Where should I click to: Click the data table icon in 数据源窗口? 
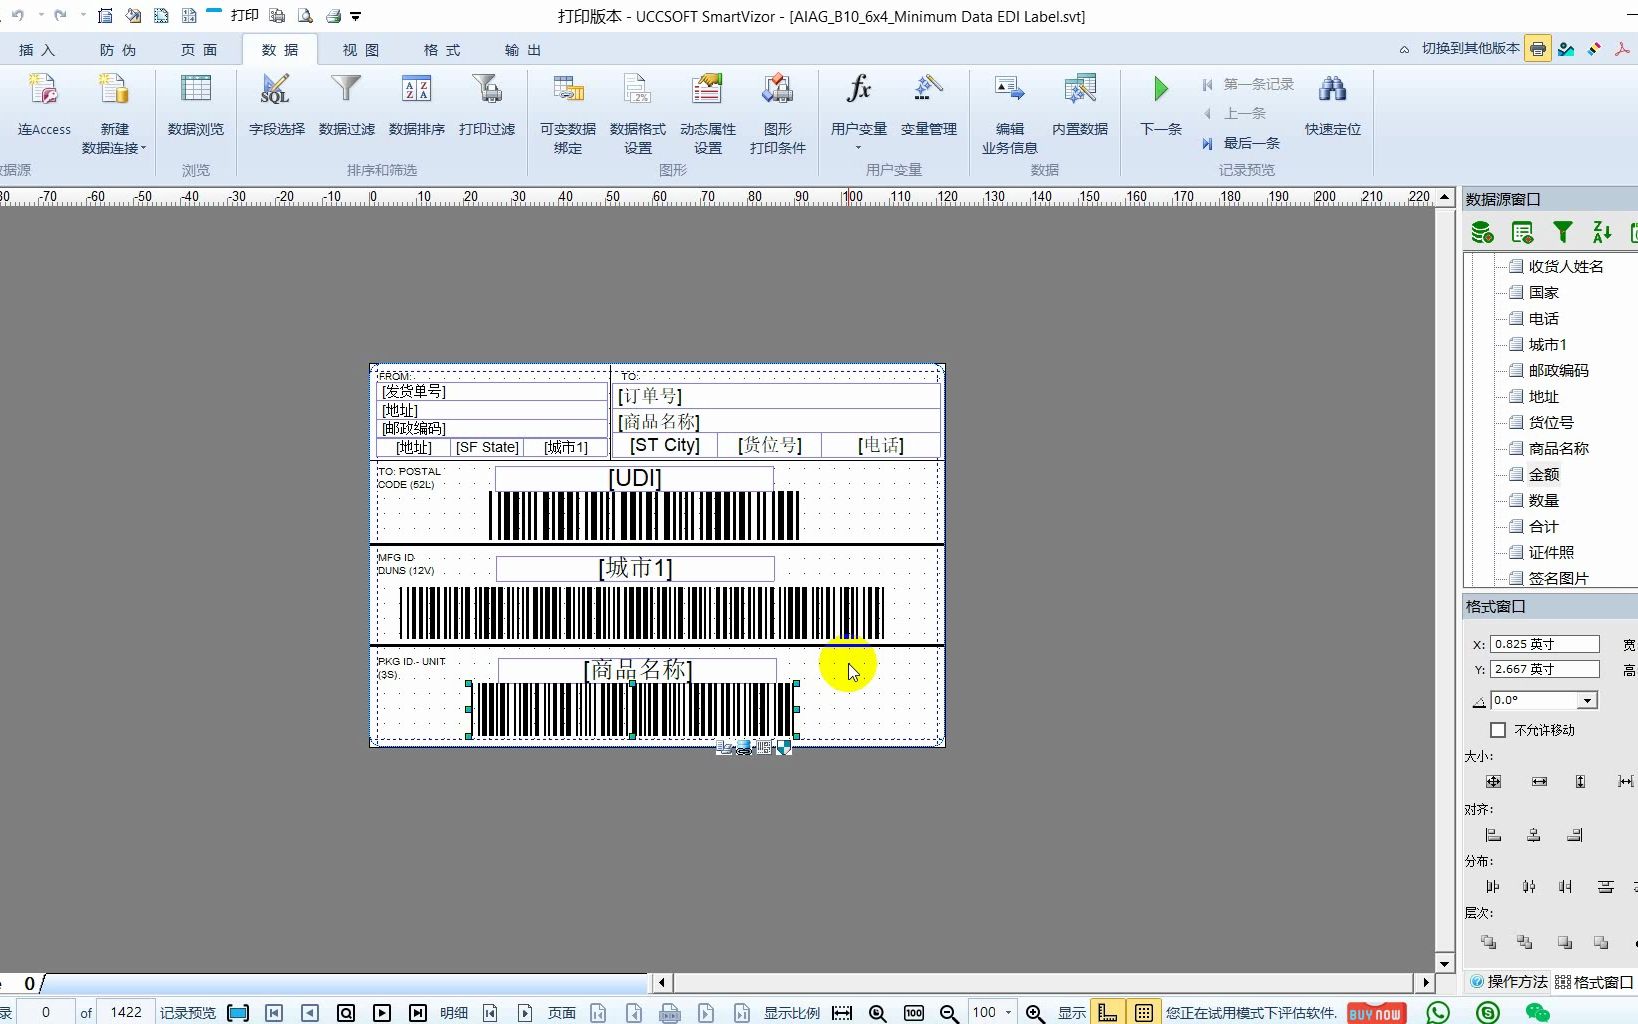click(1522, 233)
